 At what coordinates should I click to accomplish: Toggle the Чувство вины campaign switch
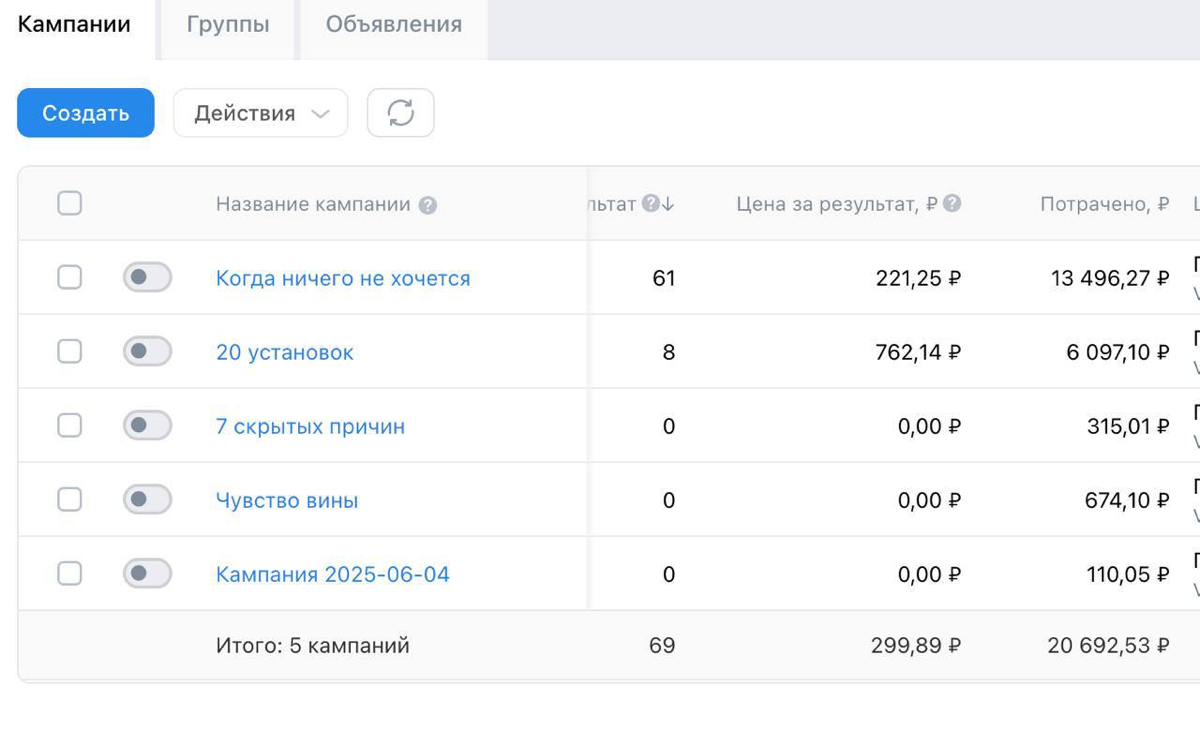(147, 499)
